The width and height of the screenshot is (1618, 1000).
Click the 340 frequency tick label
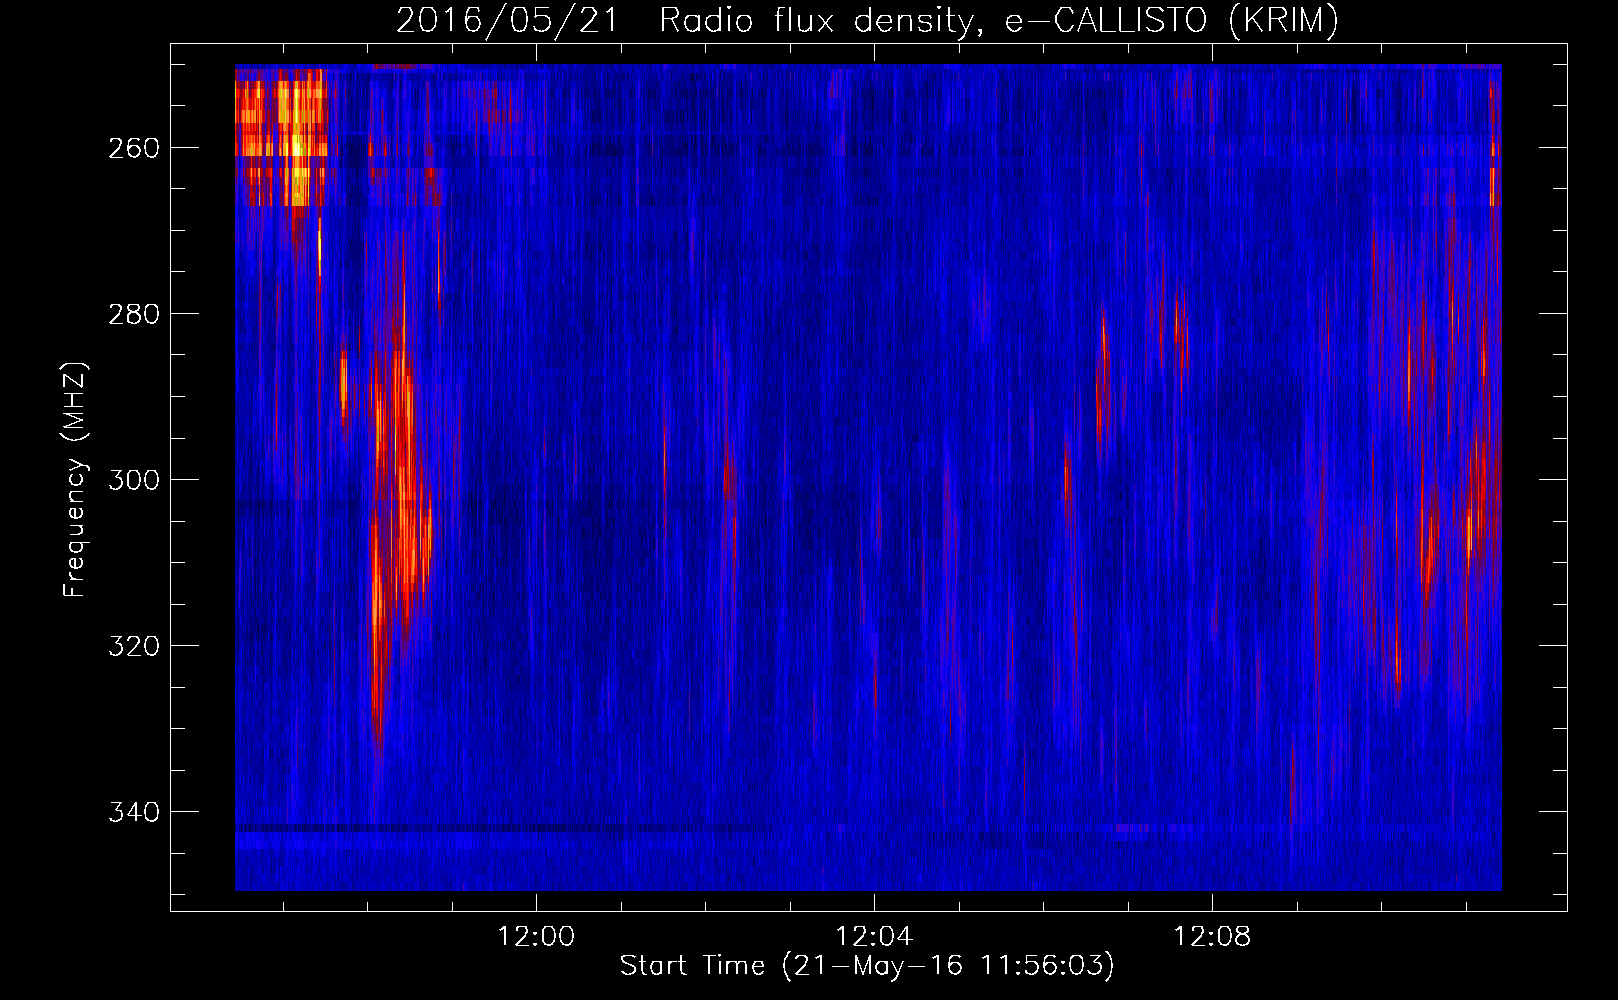(x=133, y=812)
